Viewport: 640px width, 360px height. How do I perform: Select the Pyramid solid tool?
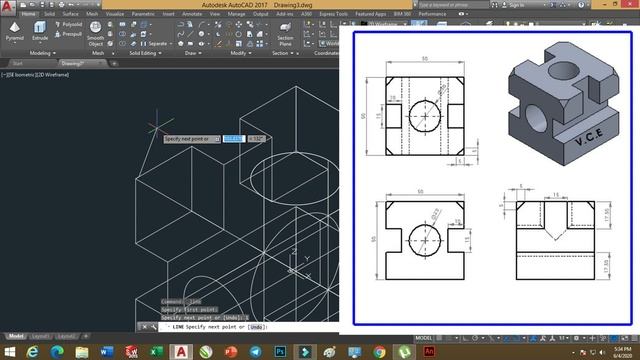15,31
